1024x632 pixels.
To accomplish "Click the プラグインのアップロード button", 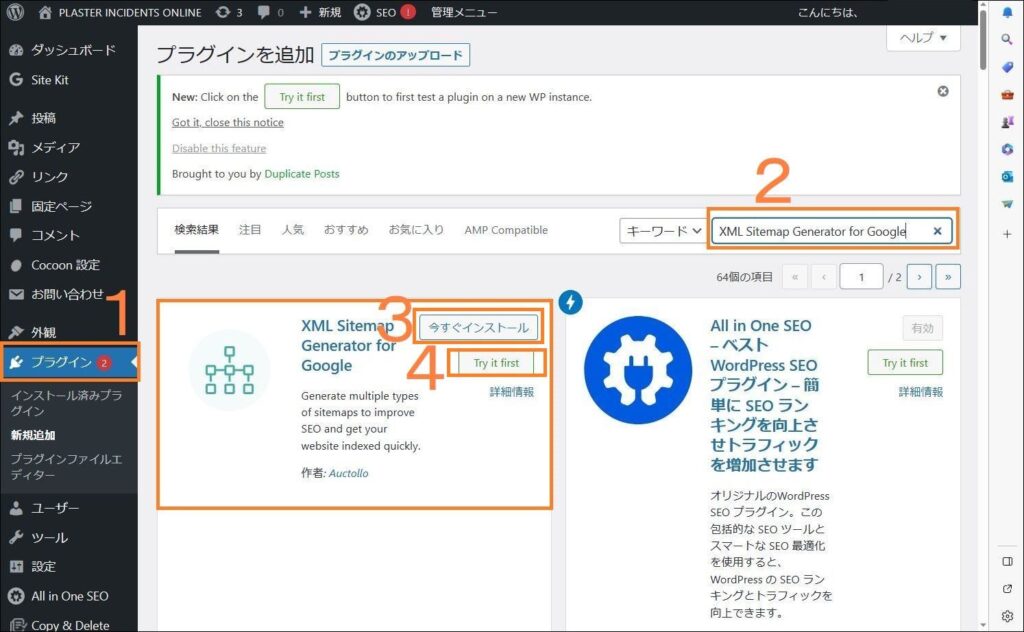I will 395,55.
